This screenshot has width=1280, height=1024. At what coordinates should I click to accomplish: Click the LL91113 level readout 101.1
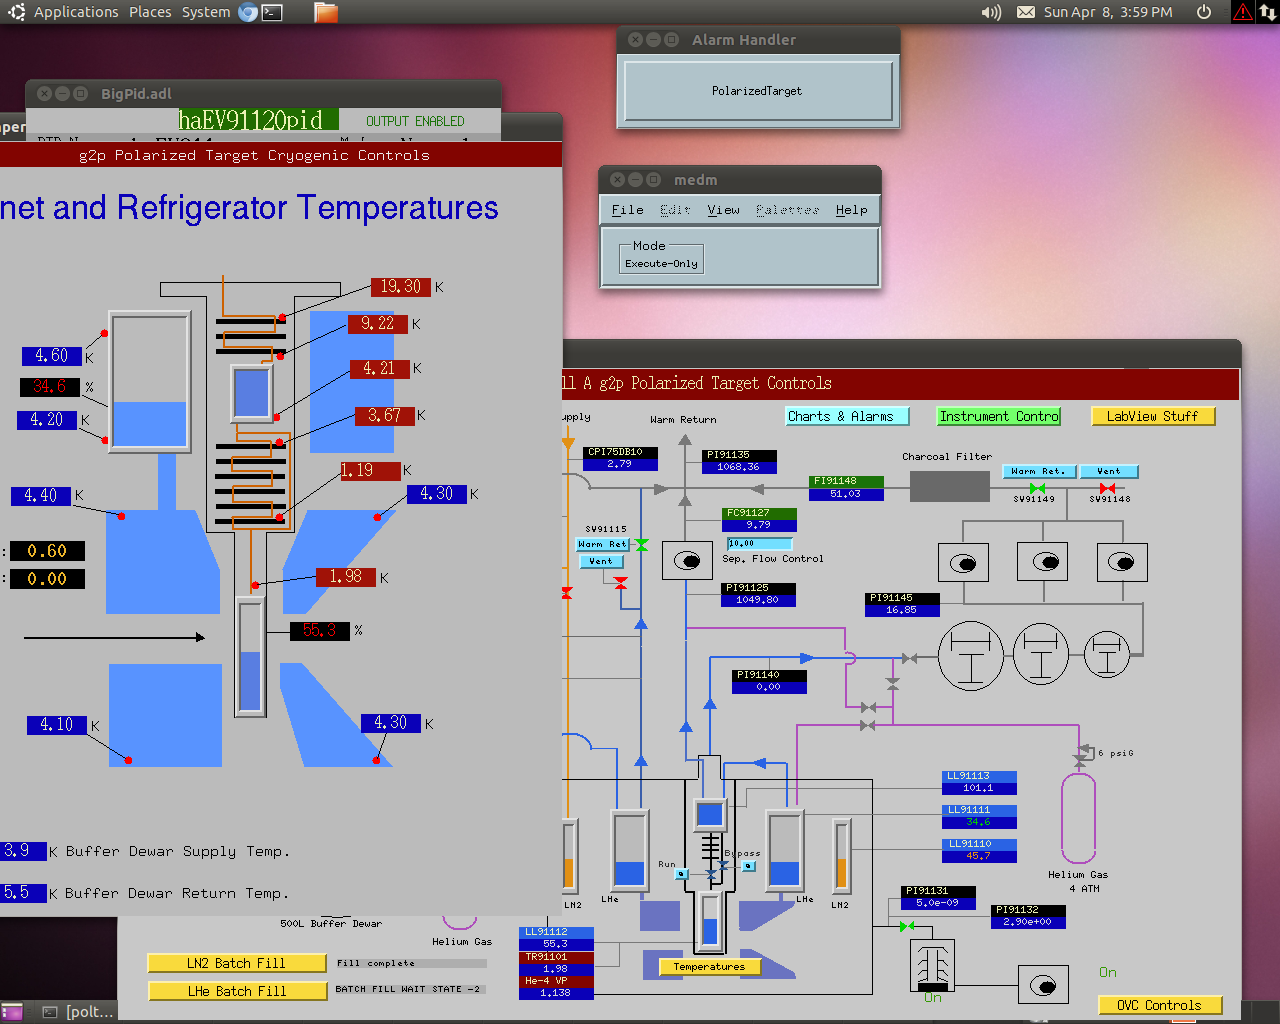tap(979, 788)
